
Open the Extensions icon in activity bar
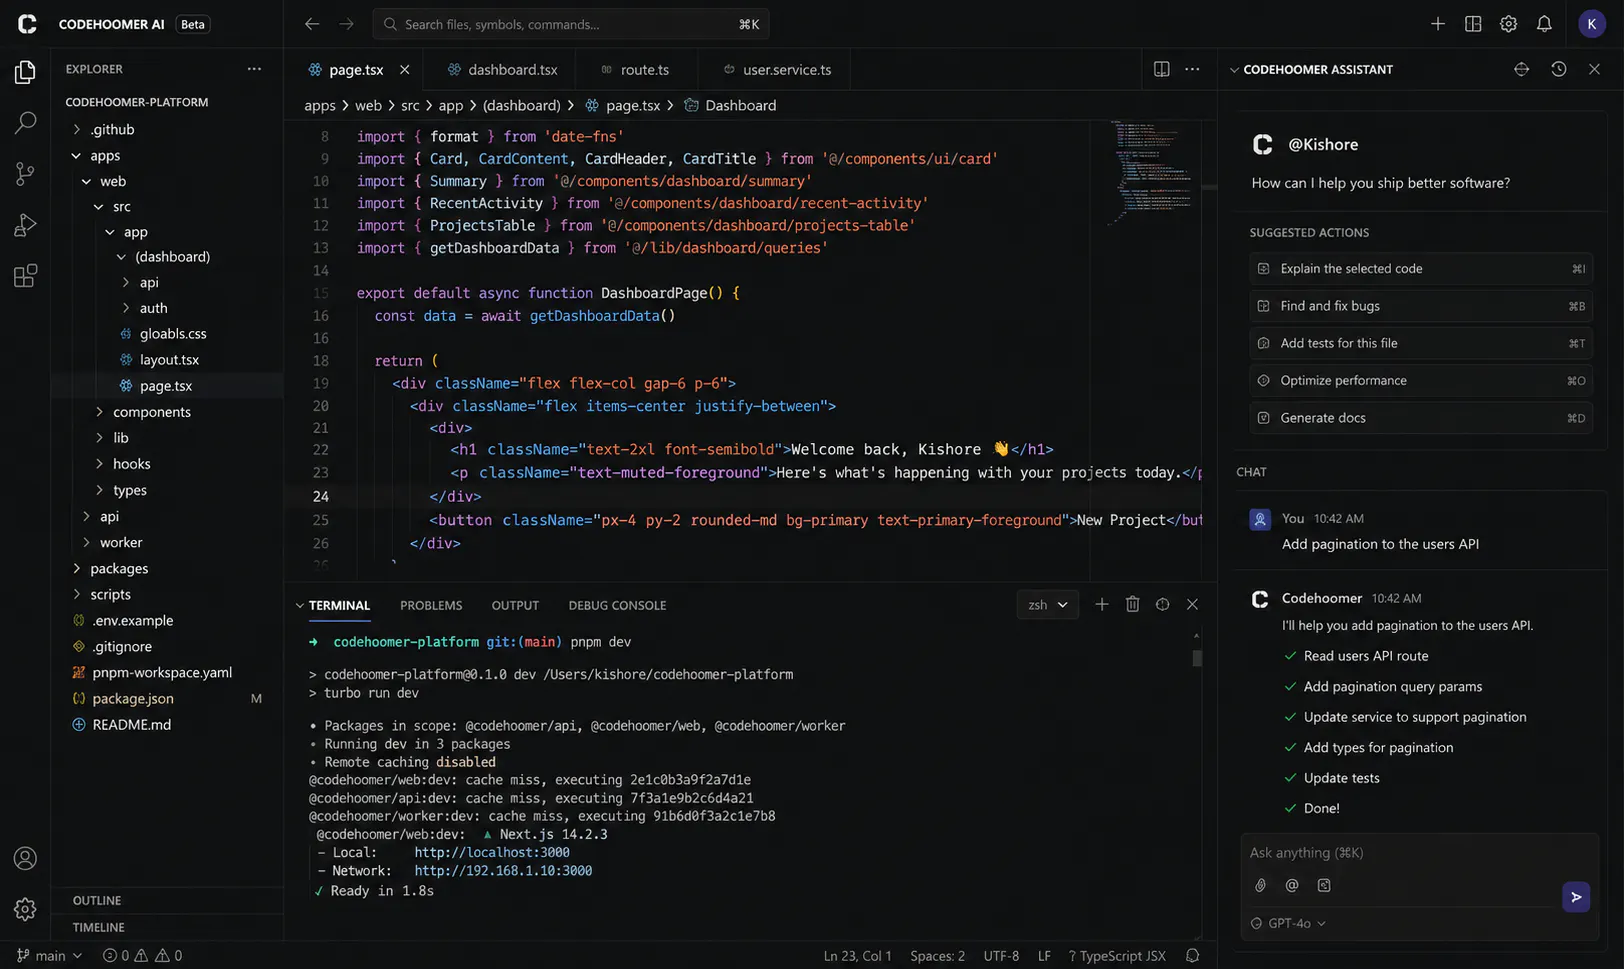tap(25, 276)
